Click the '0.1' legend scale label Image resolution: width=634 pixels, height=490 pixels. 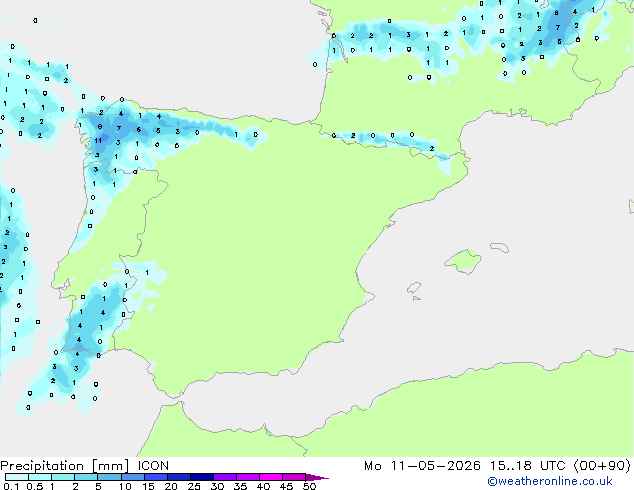[11, 486]
